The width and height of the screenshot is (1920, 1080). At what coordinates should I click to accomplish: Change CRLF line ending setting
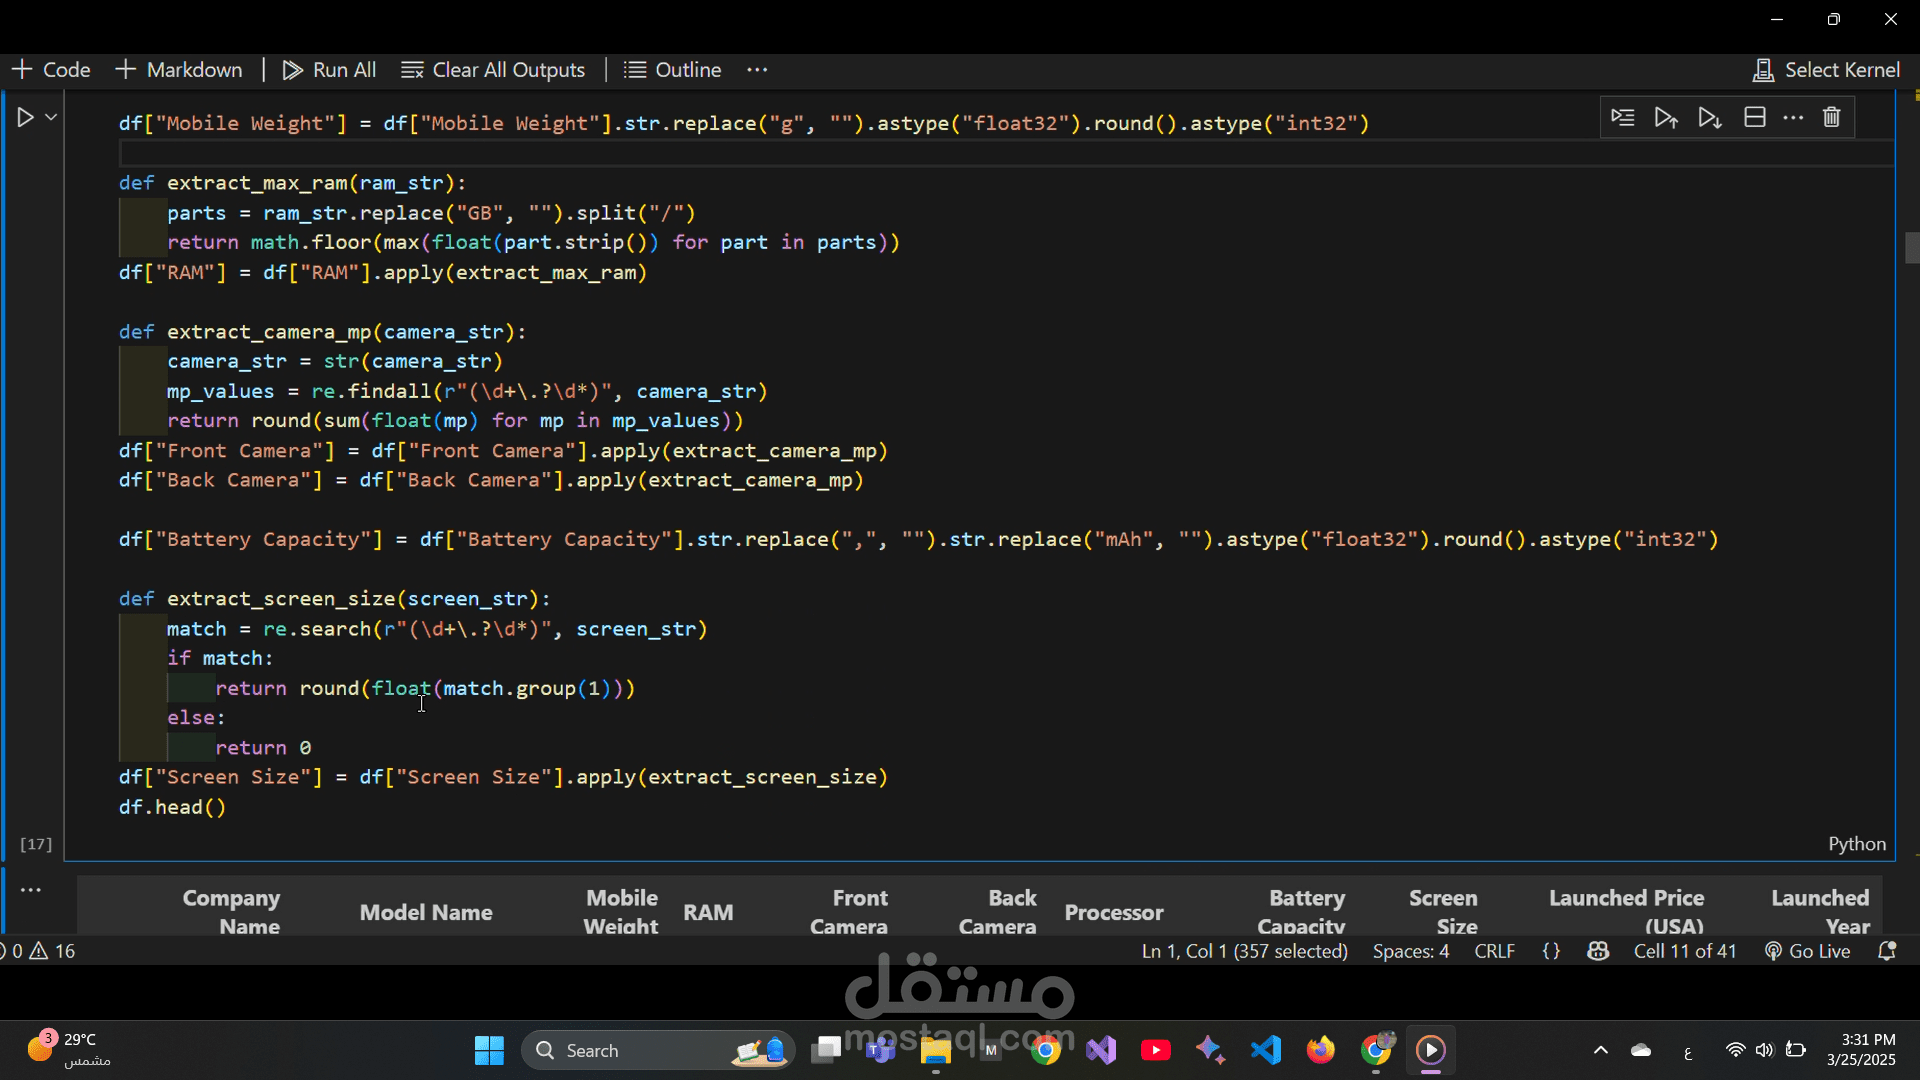point(1494,951)
